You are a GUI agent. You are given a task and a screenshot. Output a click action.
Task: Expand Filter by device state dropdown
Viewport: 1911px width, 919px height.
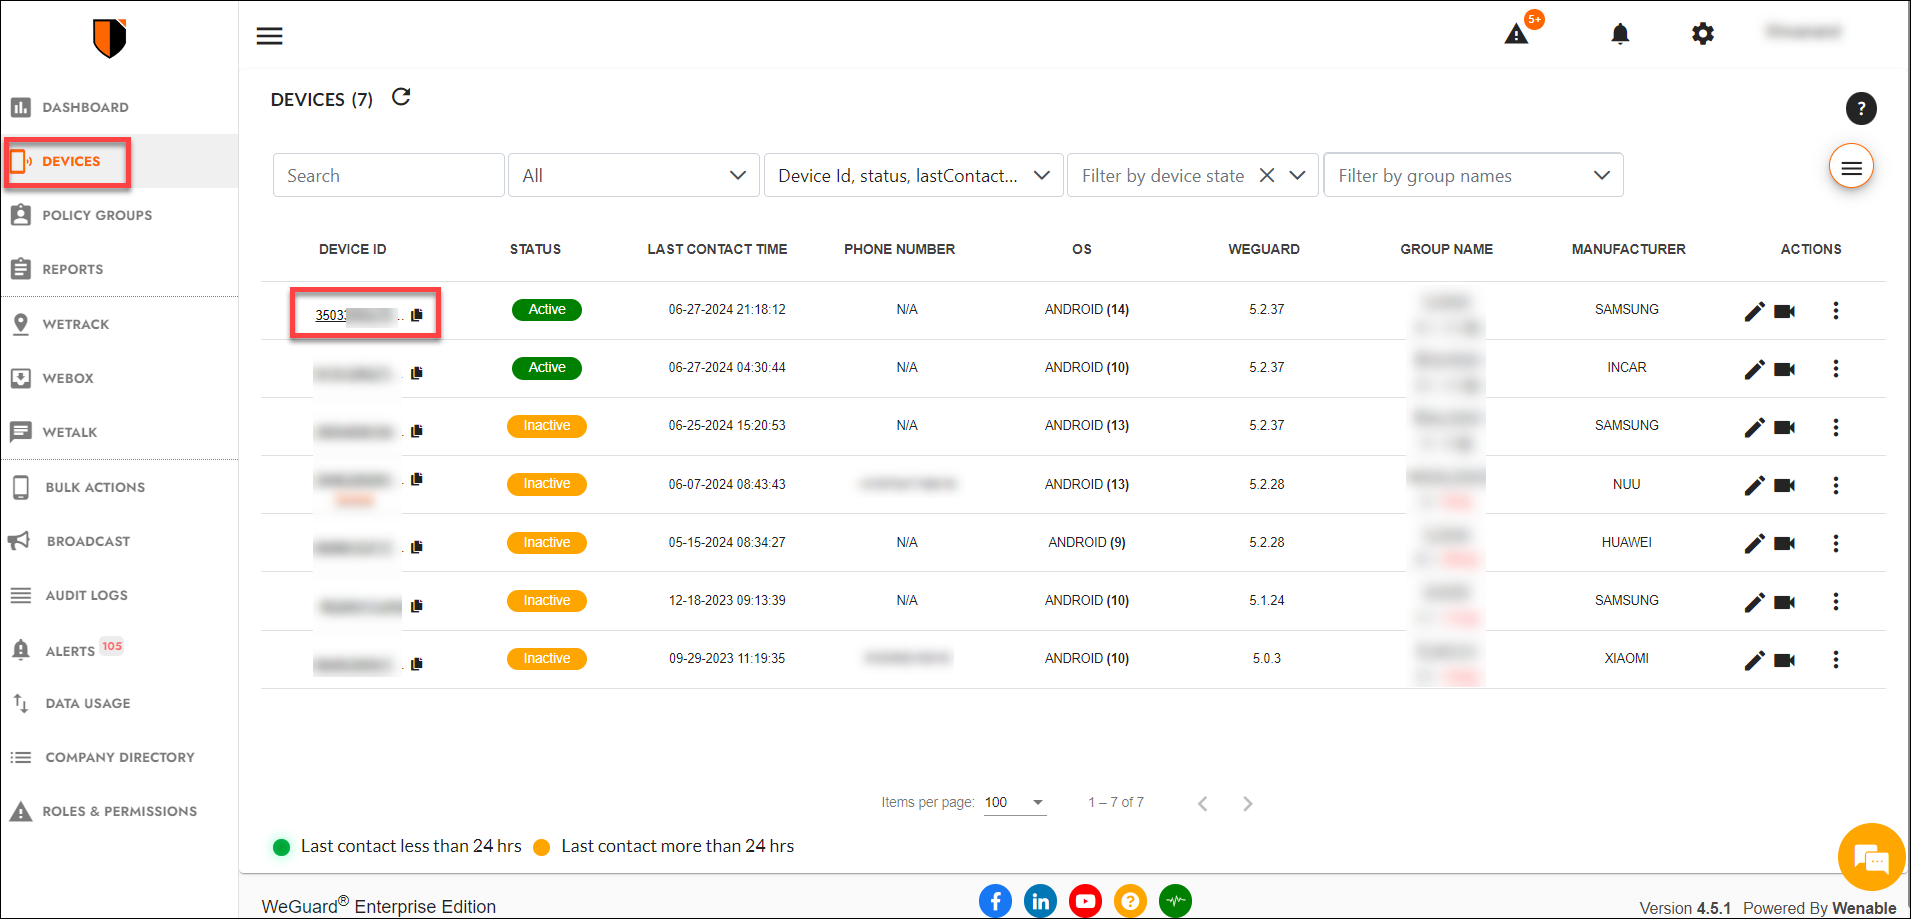coord(1297,175)
